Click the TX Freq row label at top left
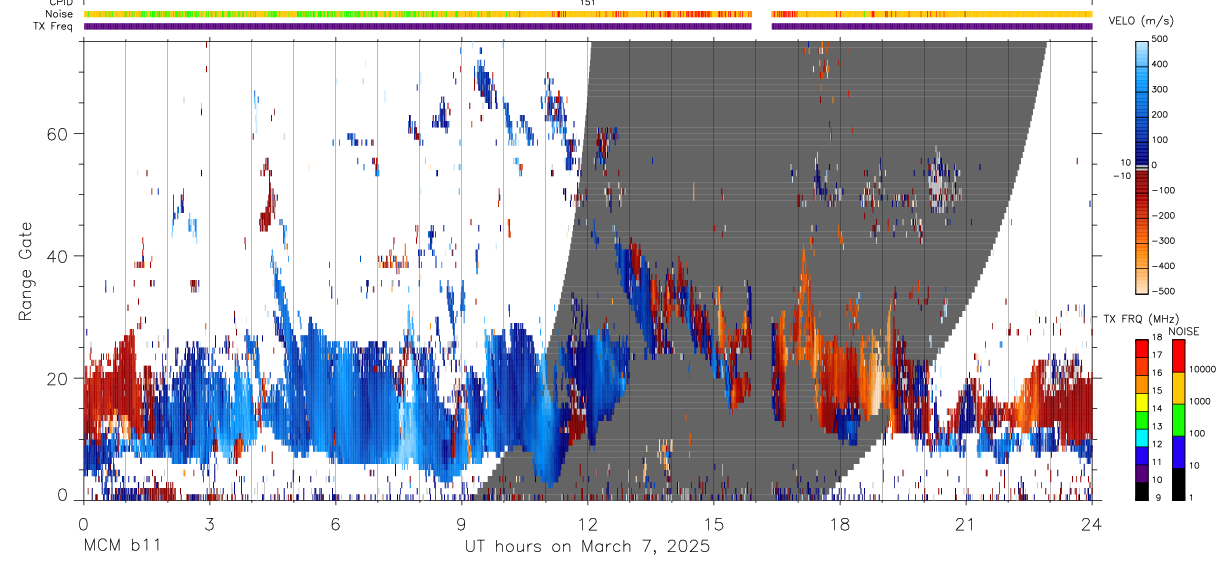 click(55, 26)
